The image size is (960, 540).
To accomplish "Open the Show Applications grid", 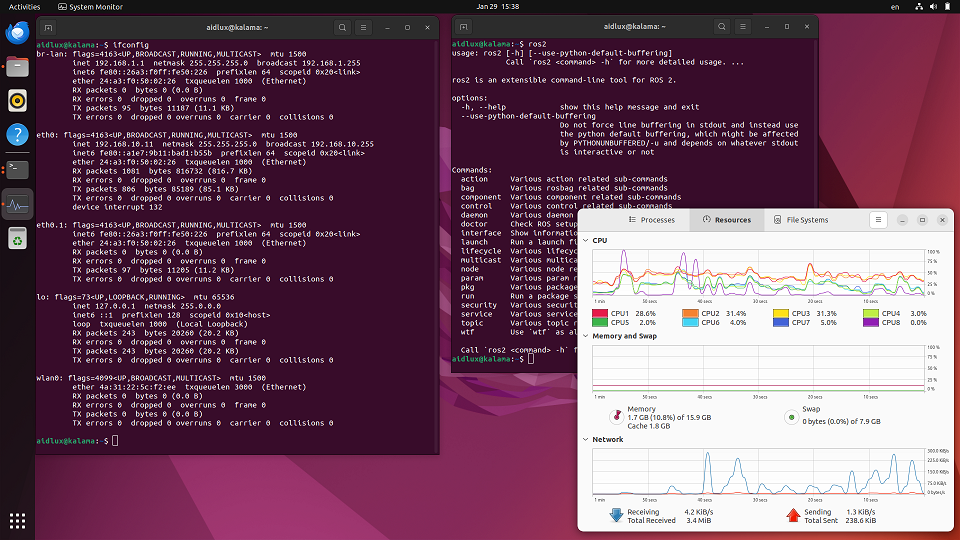I will [17, 520].
